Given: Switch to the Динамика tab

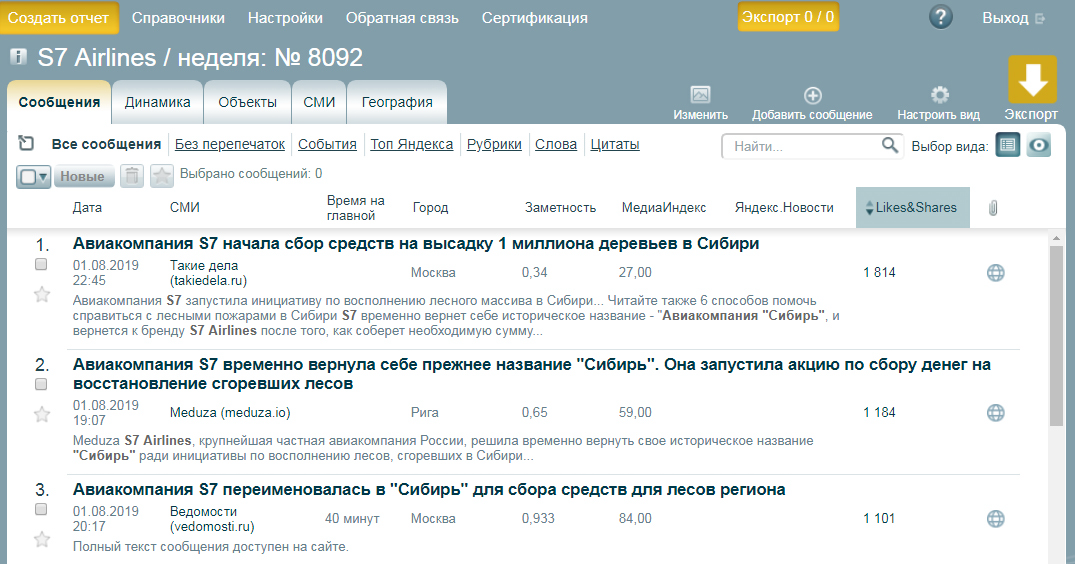Looking at the screenshot, I should coord(157,102).
